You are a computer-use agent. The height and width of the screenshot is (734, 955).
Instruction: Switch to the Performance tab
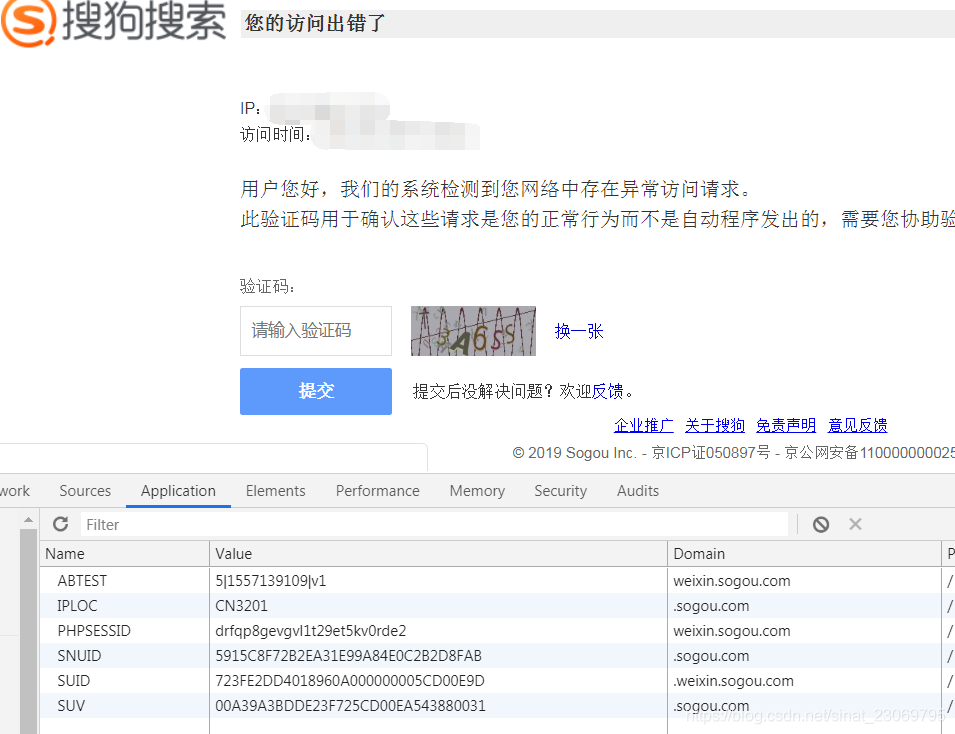coord(378,491)
